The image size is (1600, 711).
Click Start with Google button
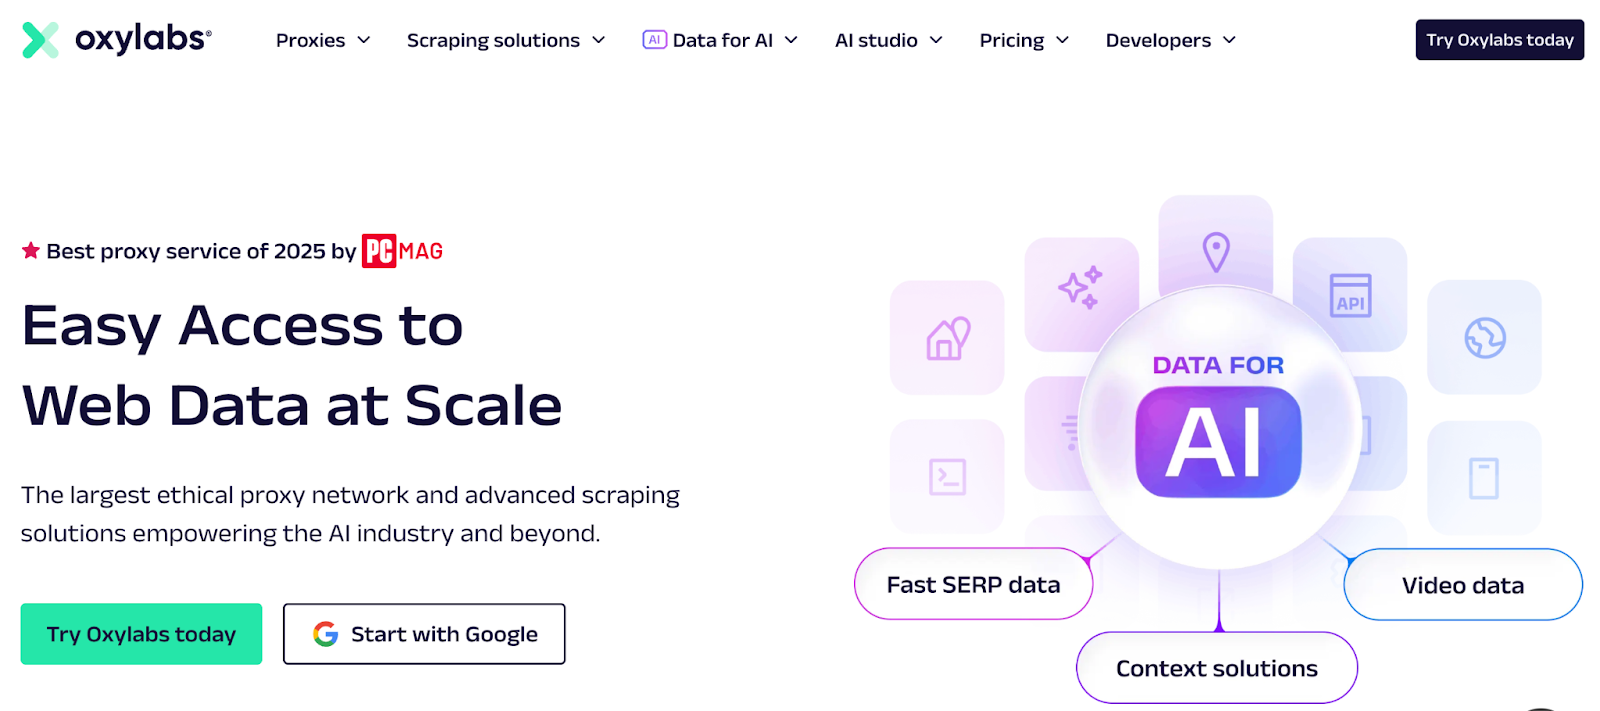click(424, 634)
